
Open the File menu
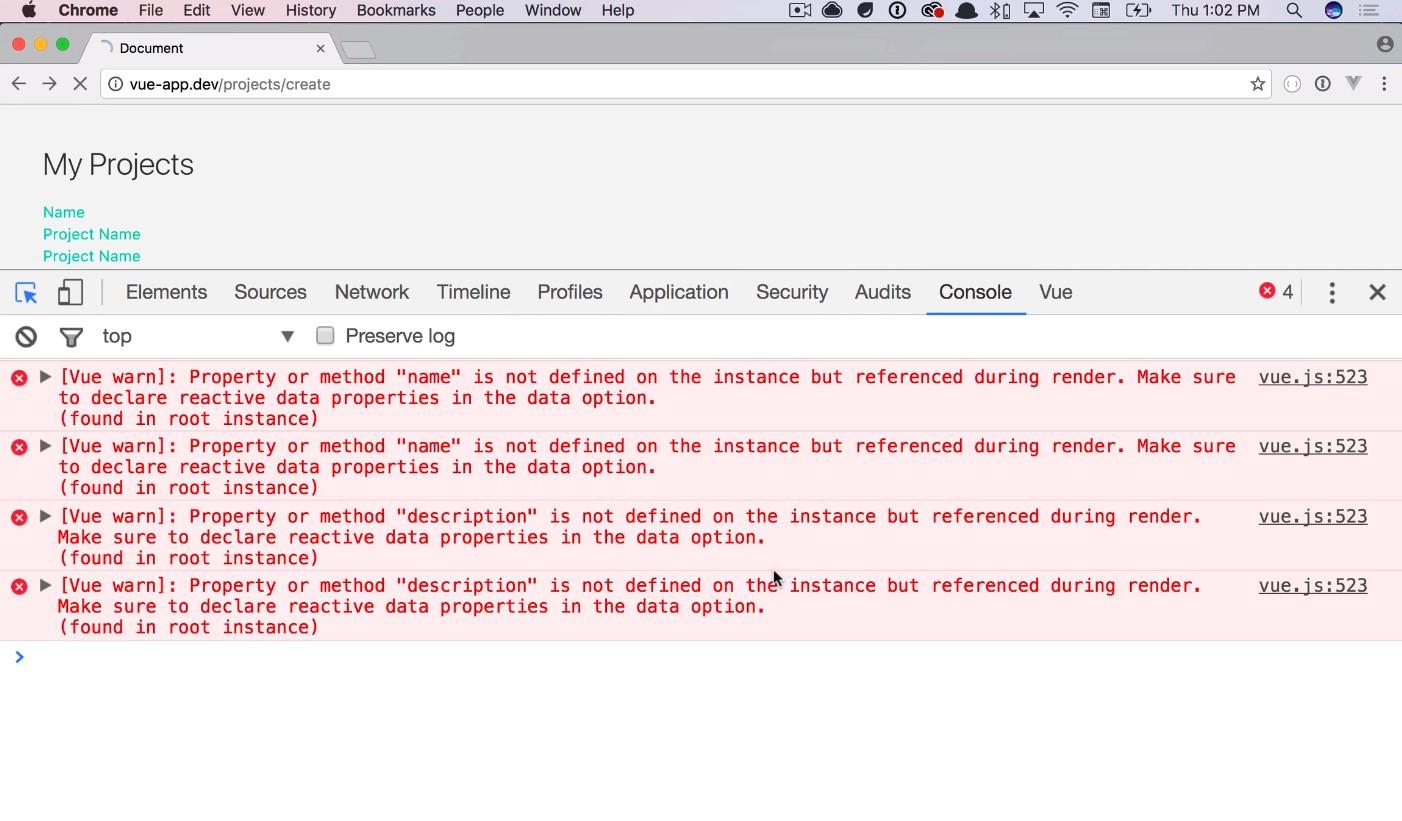click(x=151, y=10)
